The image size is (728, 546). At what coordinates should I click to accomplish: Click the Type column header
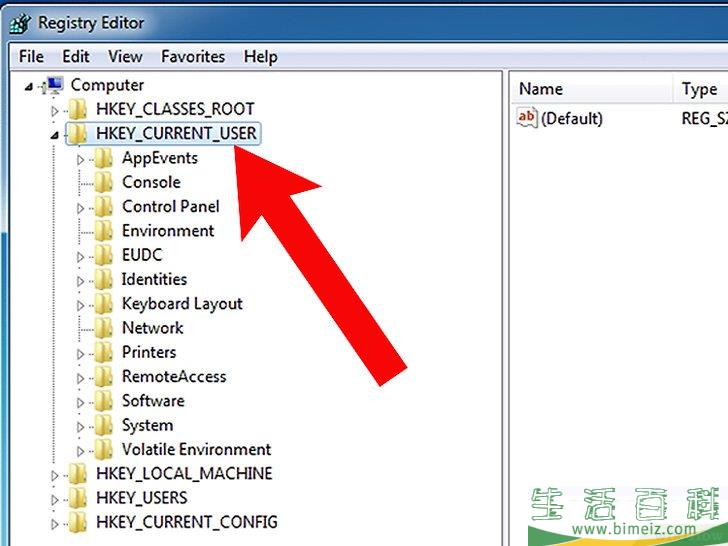pos(700,89)
